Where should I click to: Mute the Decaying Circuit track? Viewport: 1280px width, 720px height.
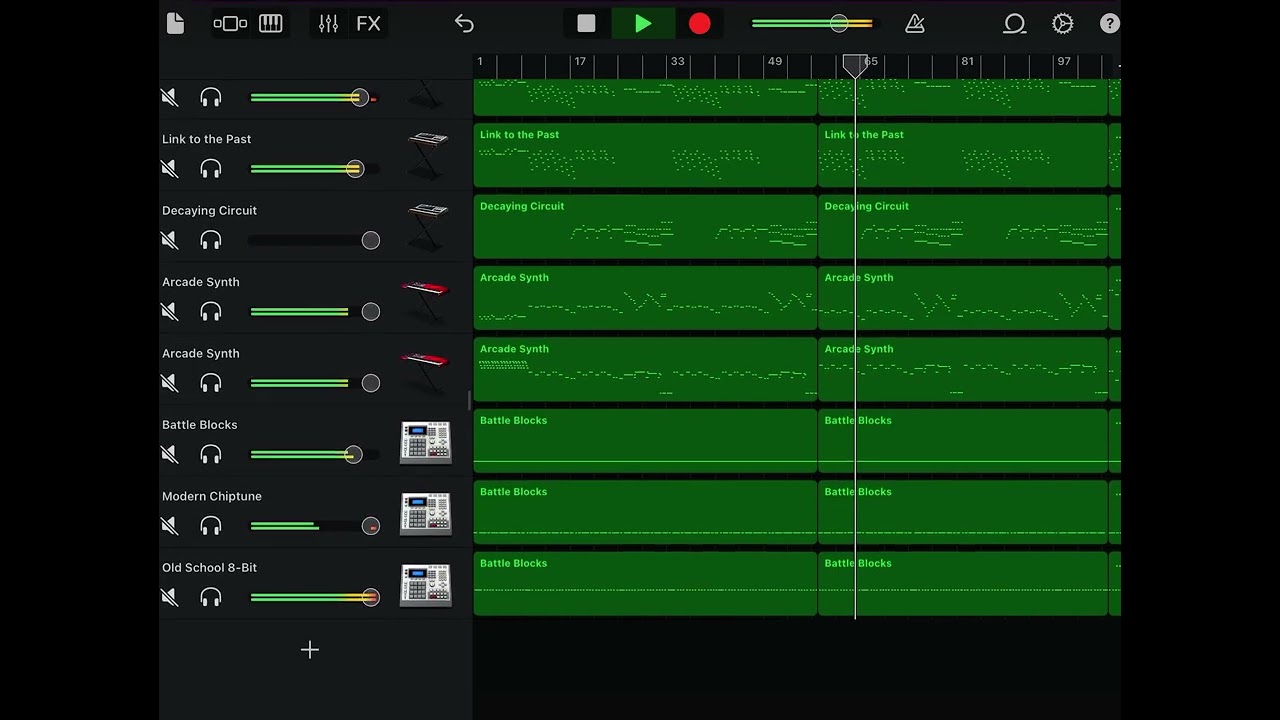coord(170,240)
